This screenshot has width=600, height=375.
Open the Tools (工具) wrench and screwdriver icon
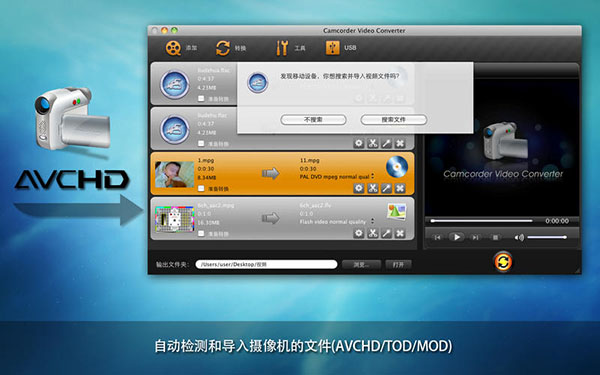(x=282, y=48)
